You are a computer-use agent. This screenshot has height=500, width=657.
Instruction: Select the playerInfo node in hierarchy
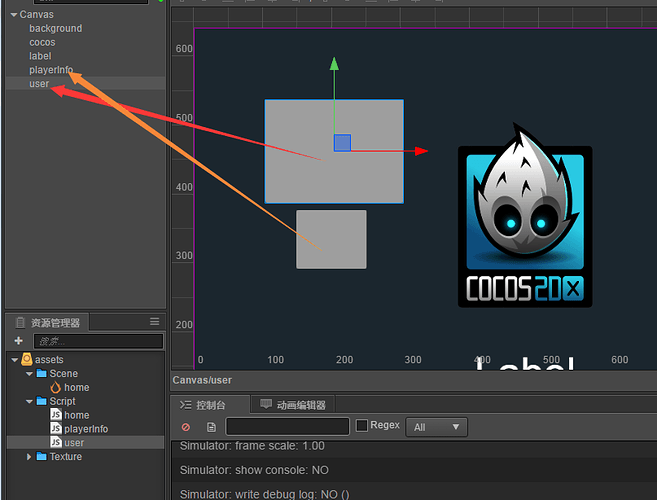[x=51, y=70]
